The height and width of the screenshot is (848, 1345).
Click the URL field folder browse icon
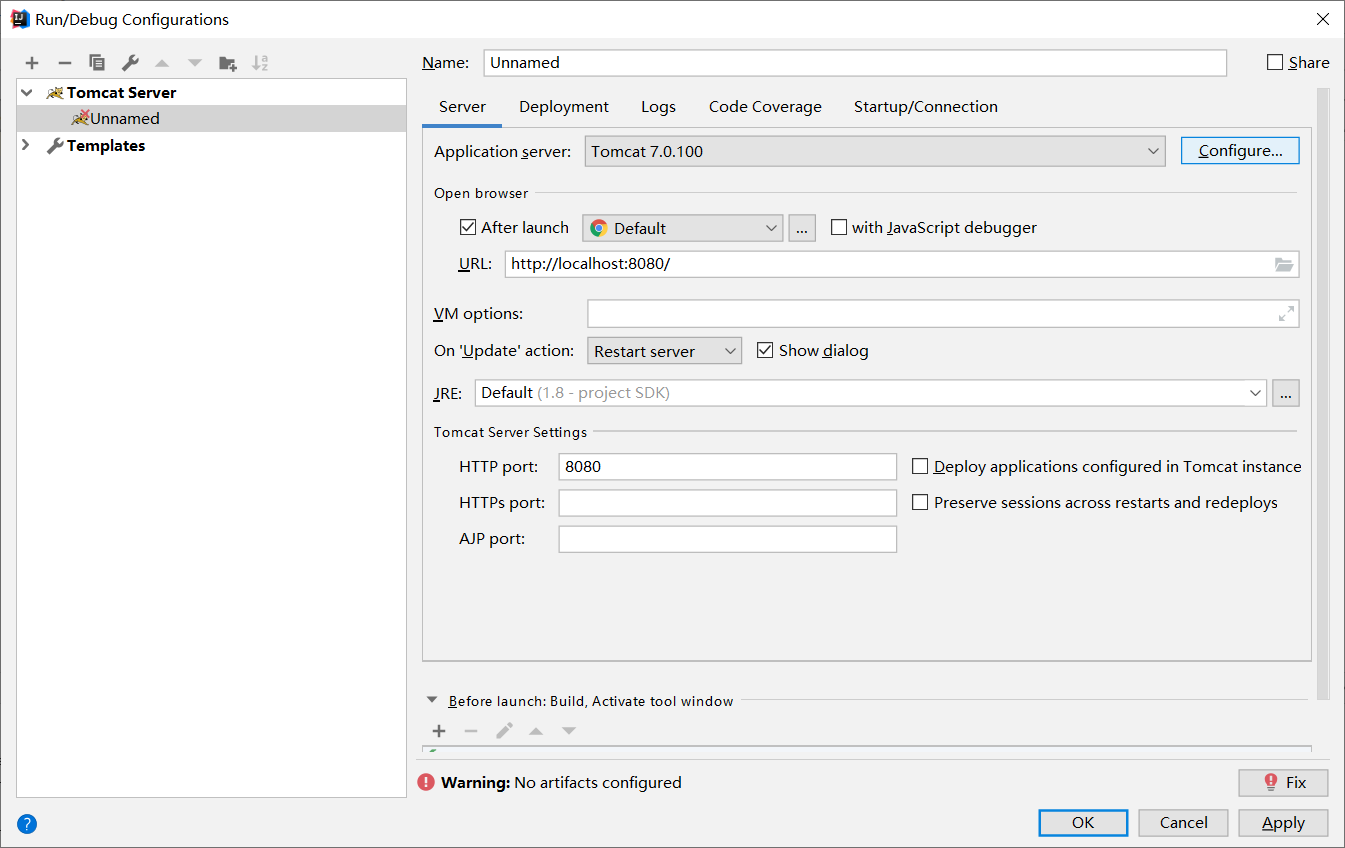click(1284, 264)
